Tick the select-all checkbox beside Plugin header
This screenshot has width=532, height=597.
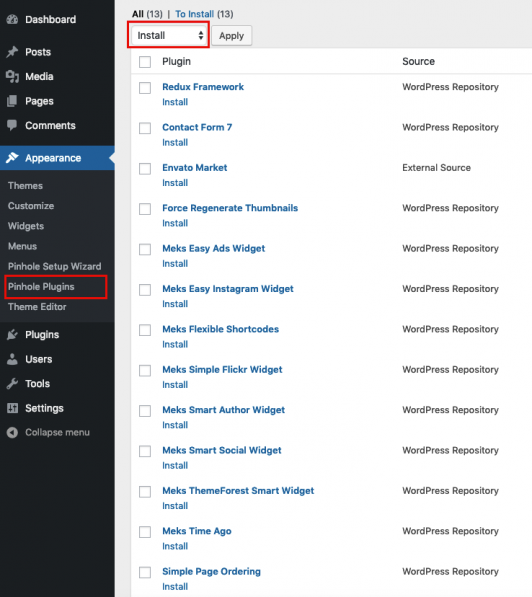tap(145, 62)
